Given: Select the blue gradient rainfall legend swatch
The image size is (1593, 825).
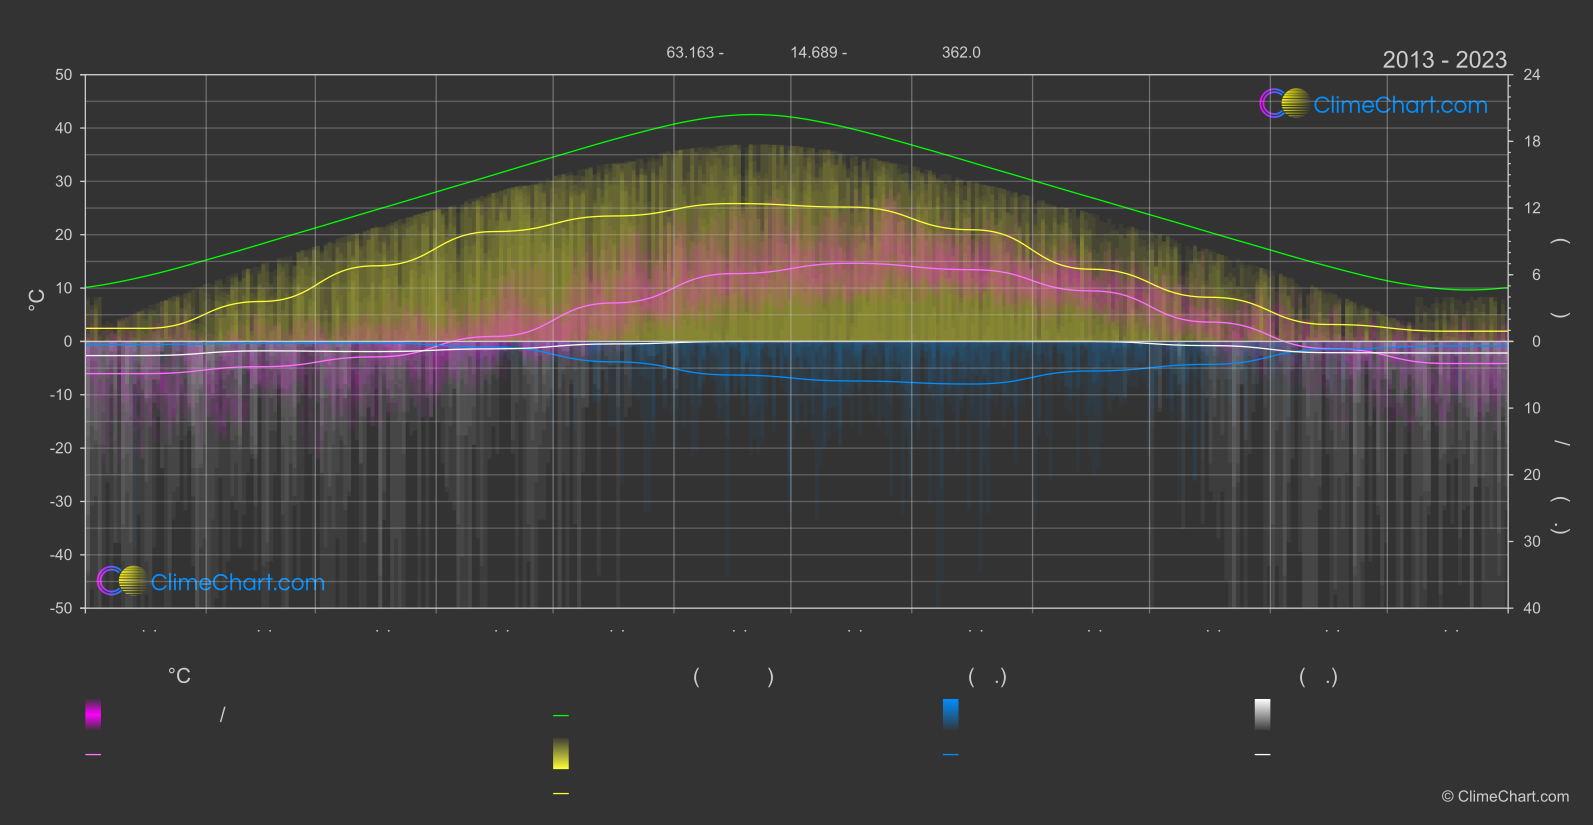Looking at the screenshot, I should coord(951,714).
